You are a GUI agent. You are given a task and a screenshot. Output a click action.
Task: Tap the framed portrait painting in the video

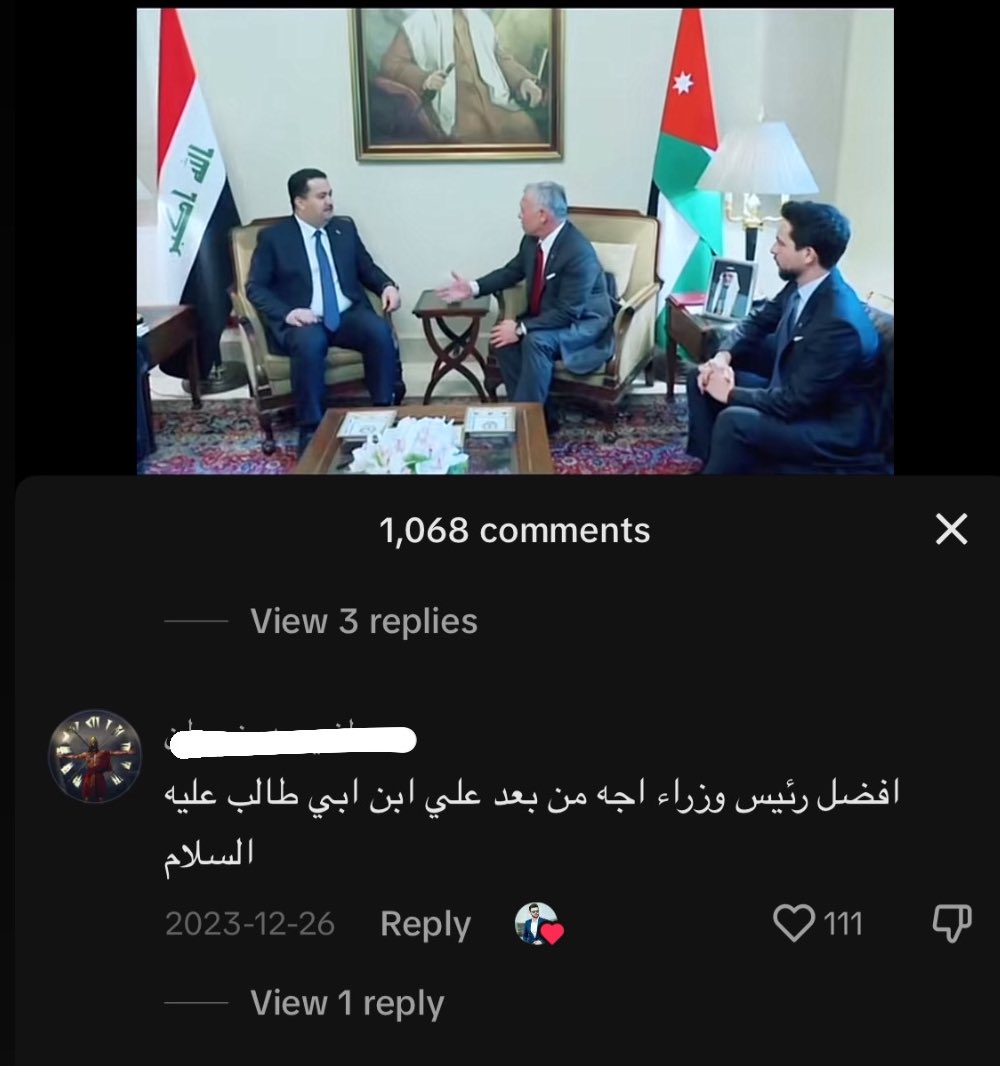[458, 84]
